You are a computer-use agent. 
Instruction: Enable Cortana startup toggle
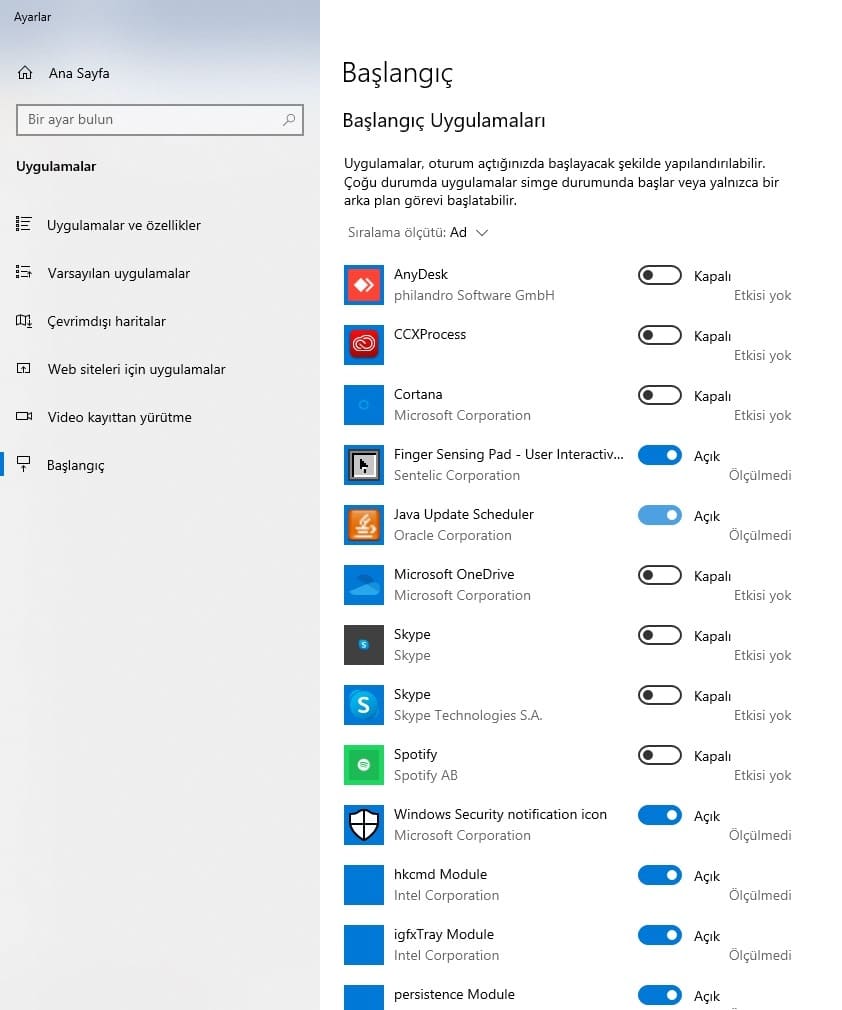click(660, 395)
